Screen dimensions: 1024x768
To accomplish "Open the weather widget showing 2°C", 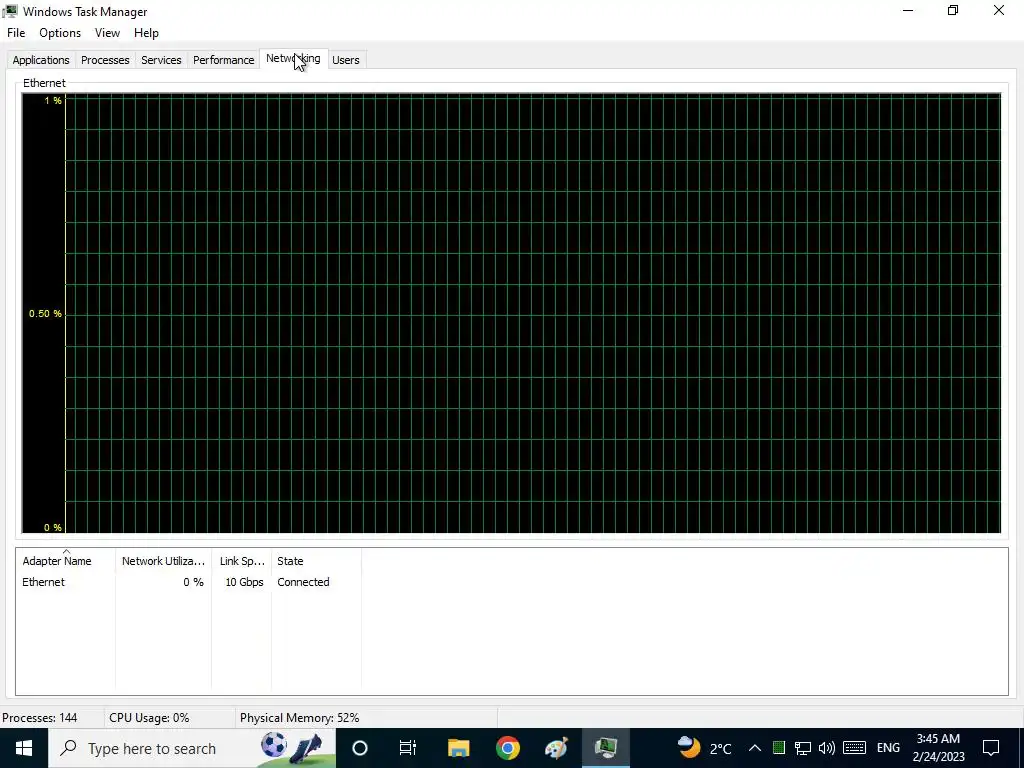I will tap(704, 748).
